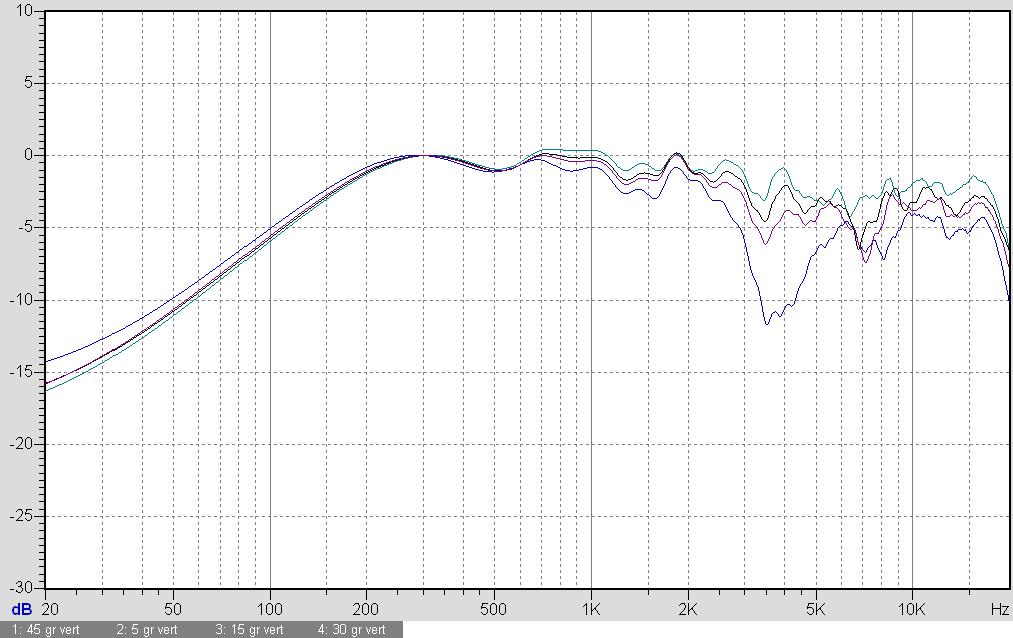Click the 1K frequency axis label

tap(591, 609)
